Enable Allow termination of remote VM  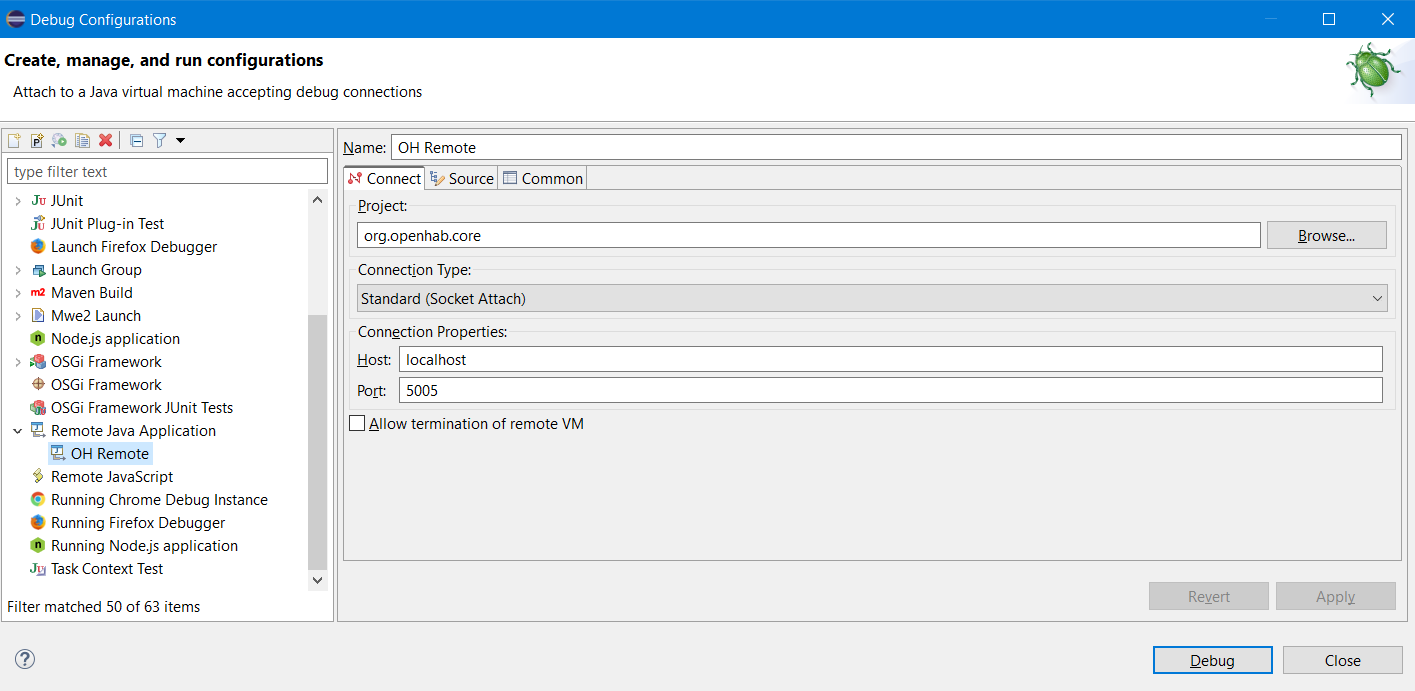(357, 424)
